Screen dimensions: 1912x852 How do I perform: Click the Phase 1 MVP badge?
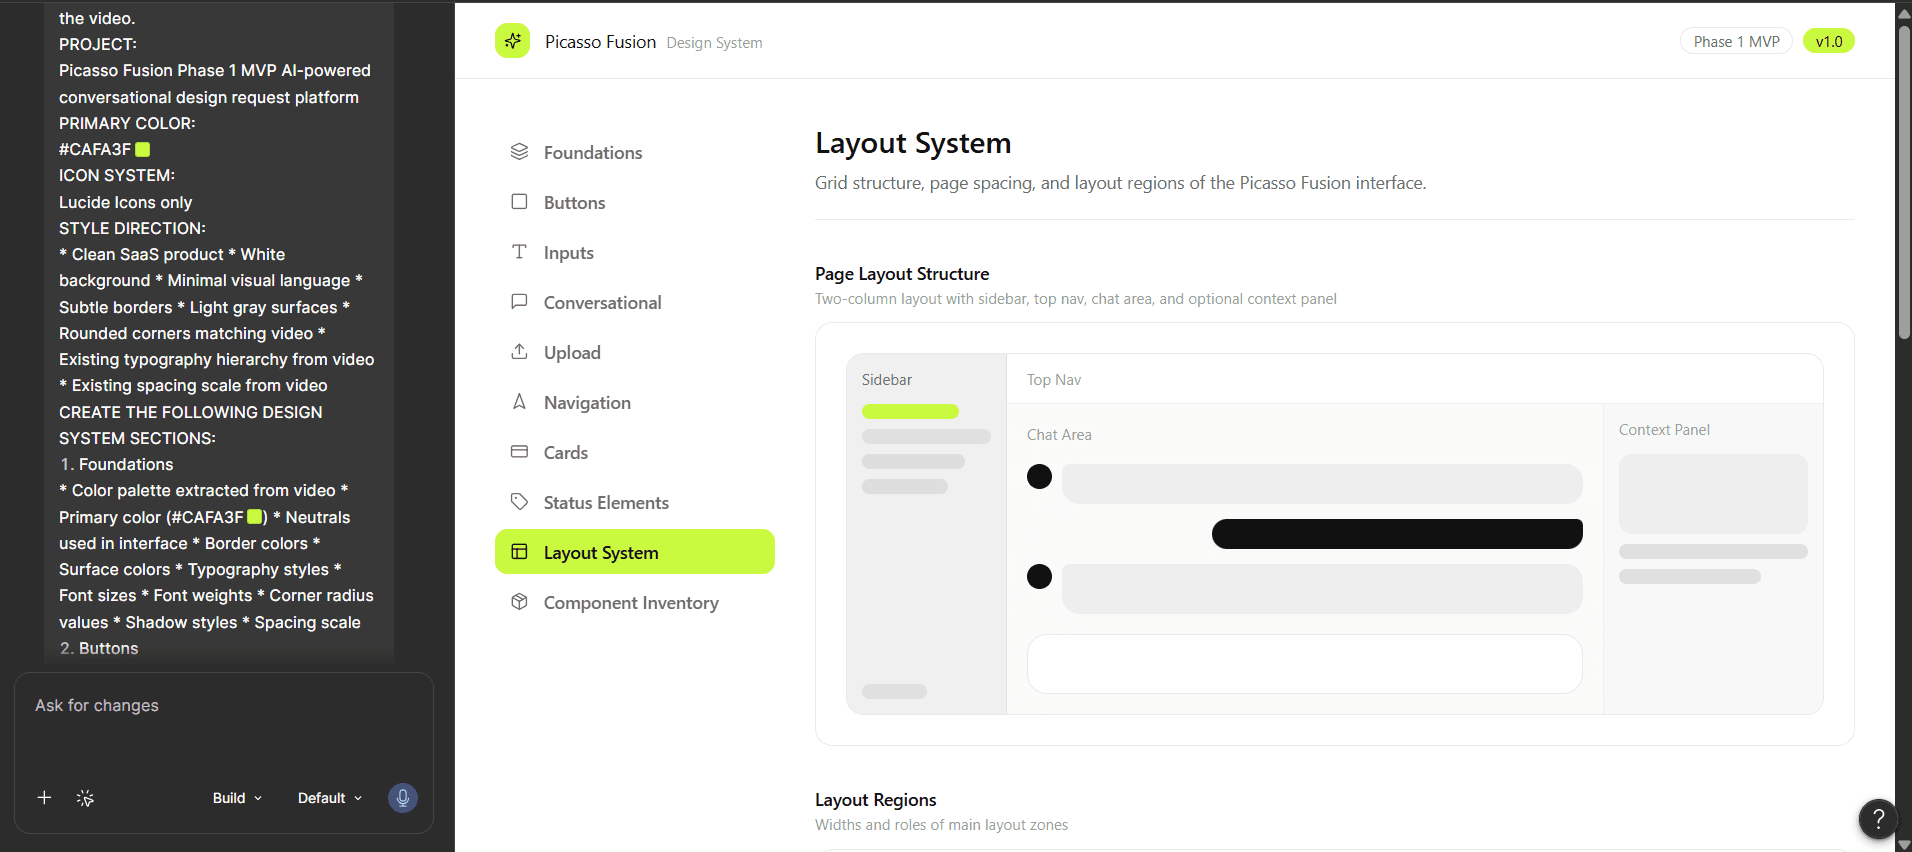tap(1736, 41)
